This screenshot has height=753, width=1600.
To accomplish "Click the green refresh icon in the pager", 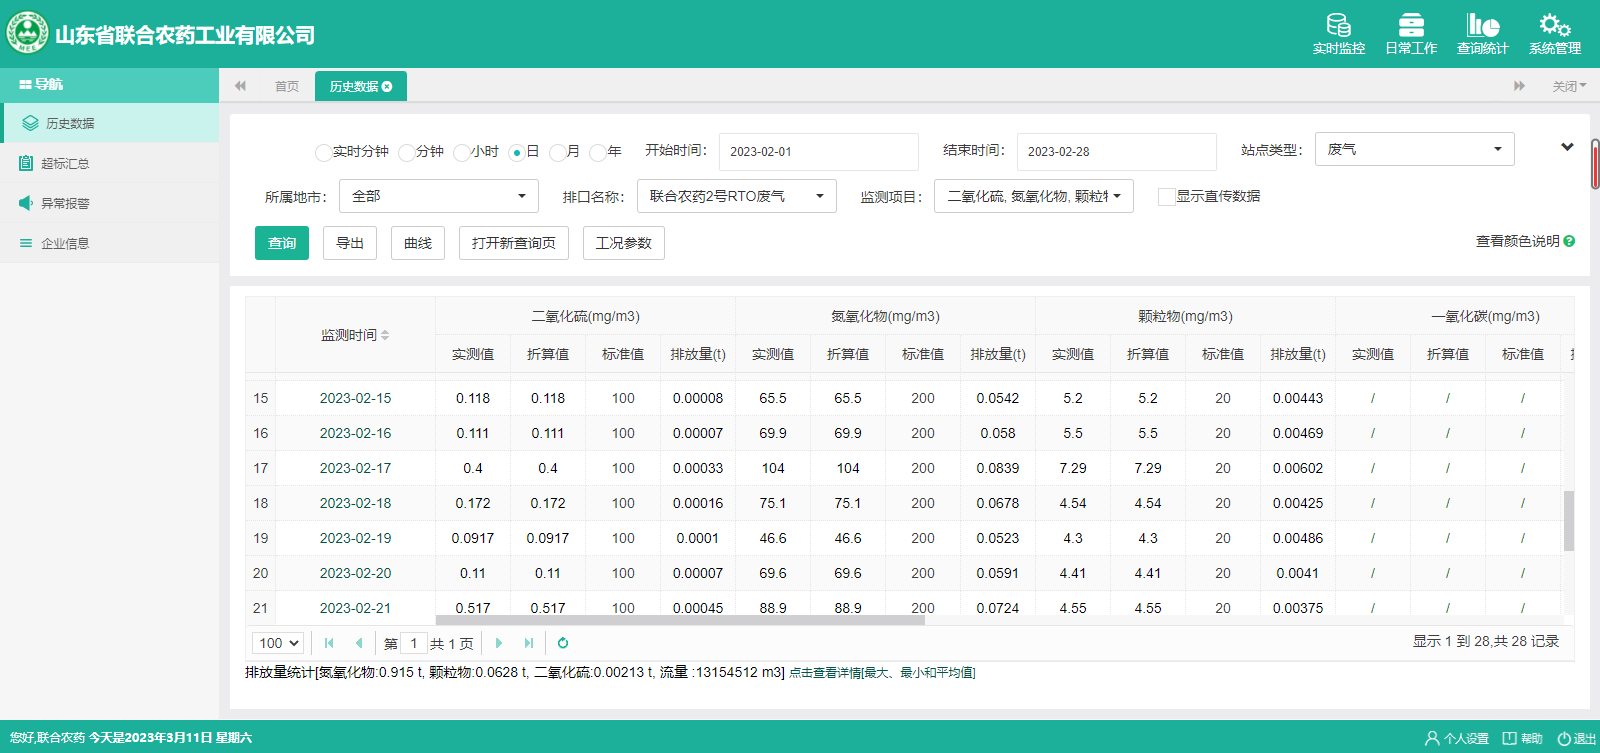I will click(563, 643).
